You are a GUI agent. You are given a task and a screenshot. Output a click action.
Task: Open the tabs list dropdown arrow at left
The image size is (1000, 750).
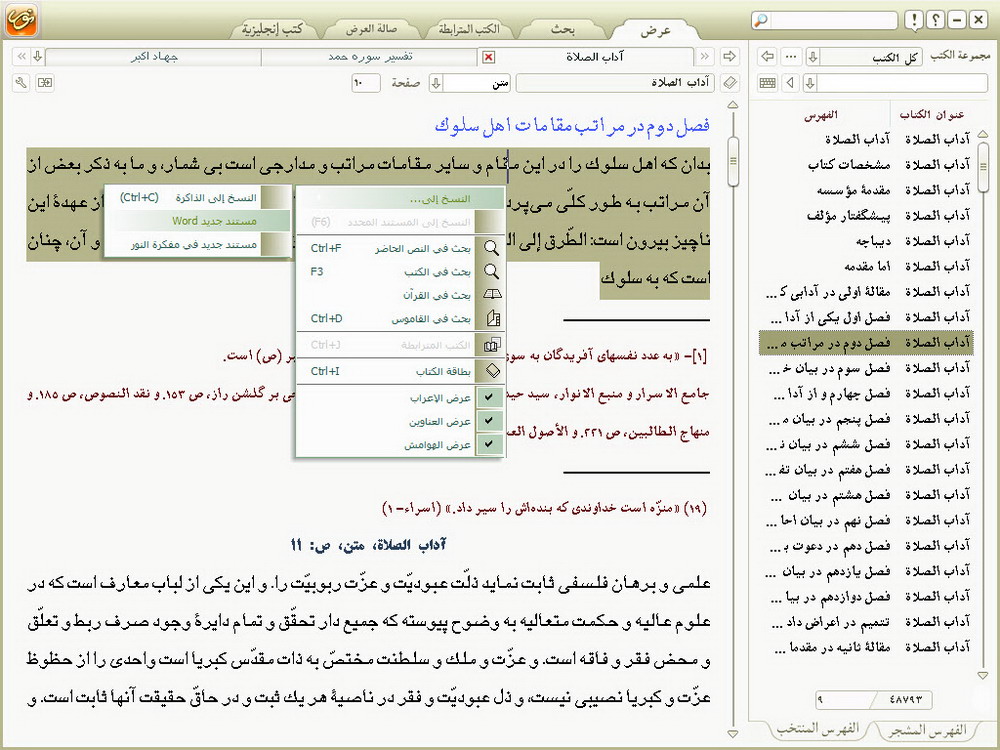(38, 57)
